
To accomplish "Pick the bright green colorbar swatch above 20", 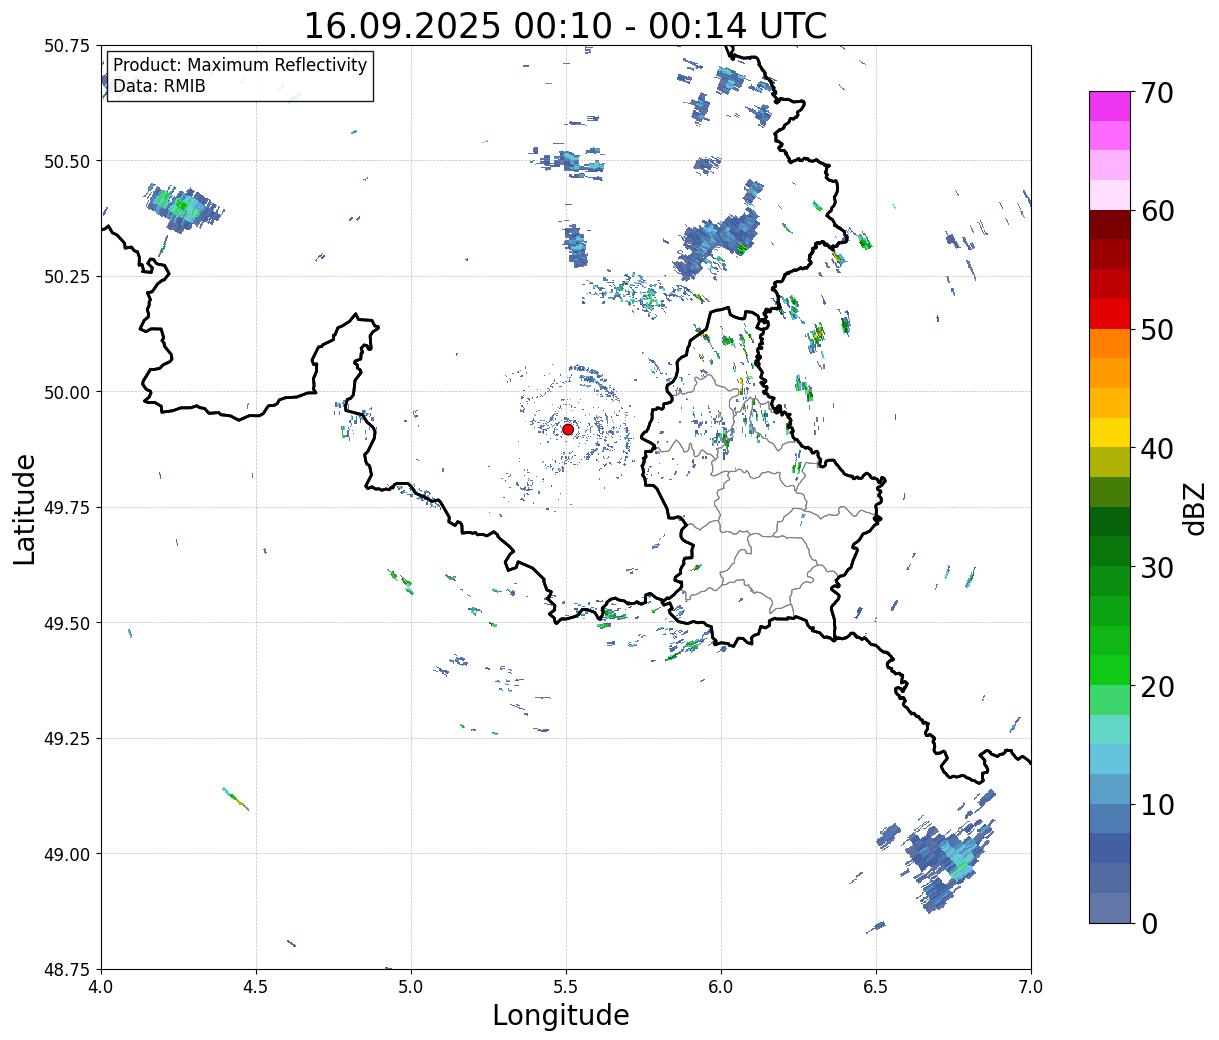I will pos(1110,670).
